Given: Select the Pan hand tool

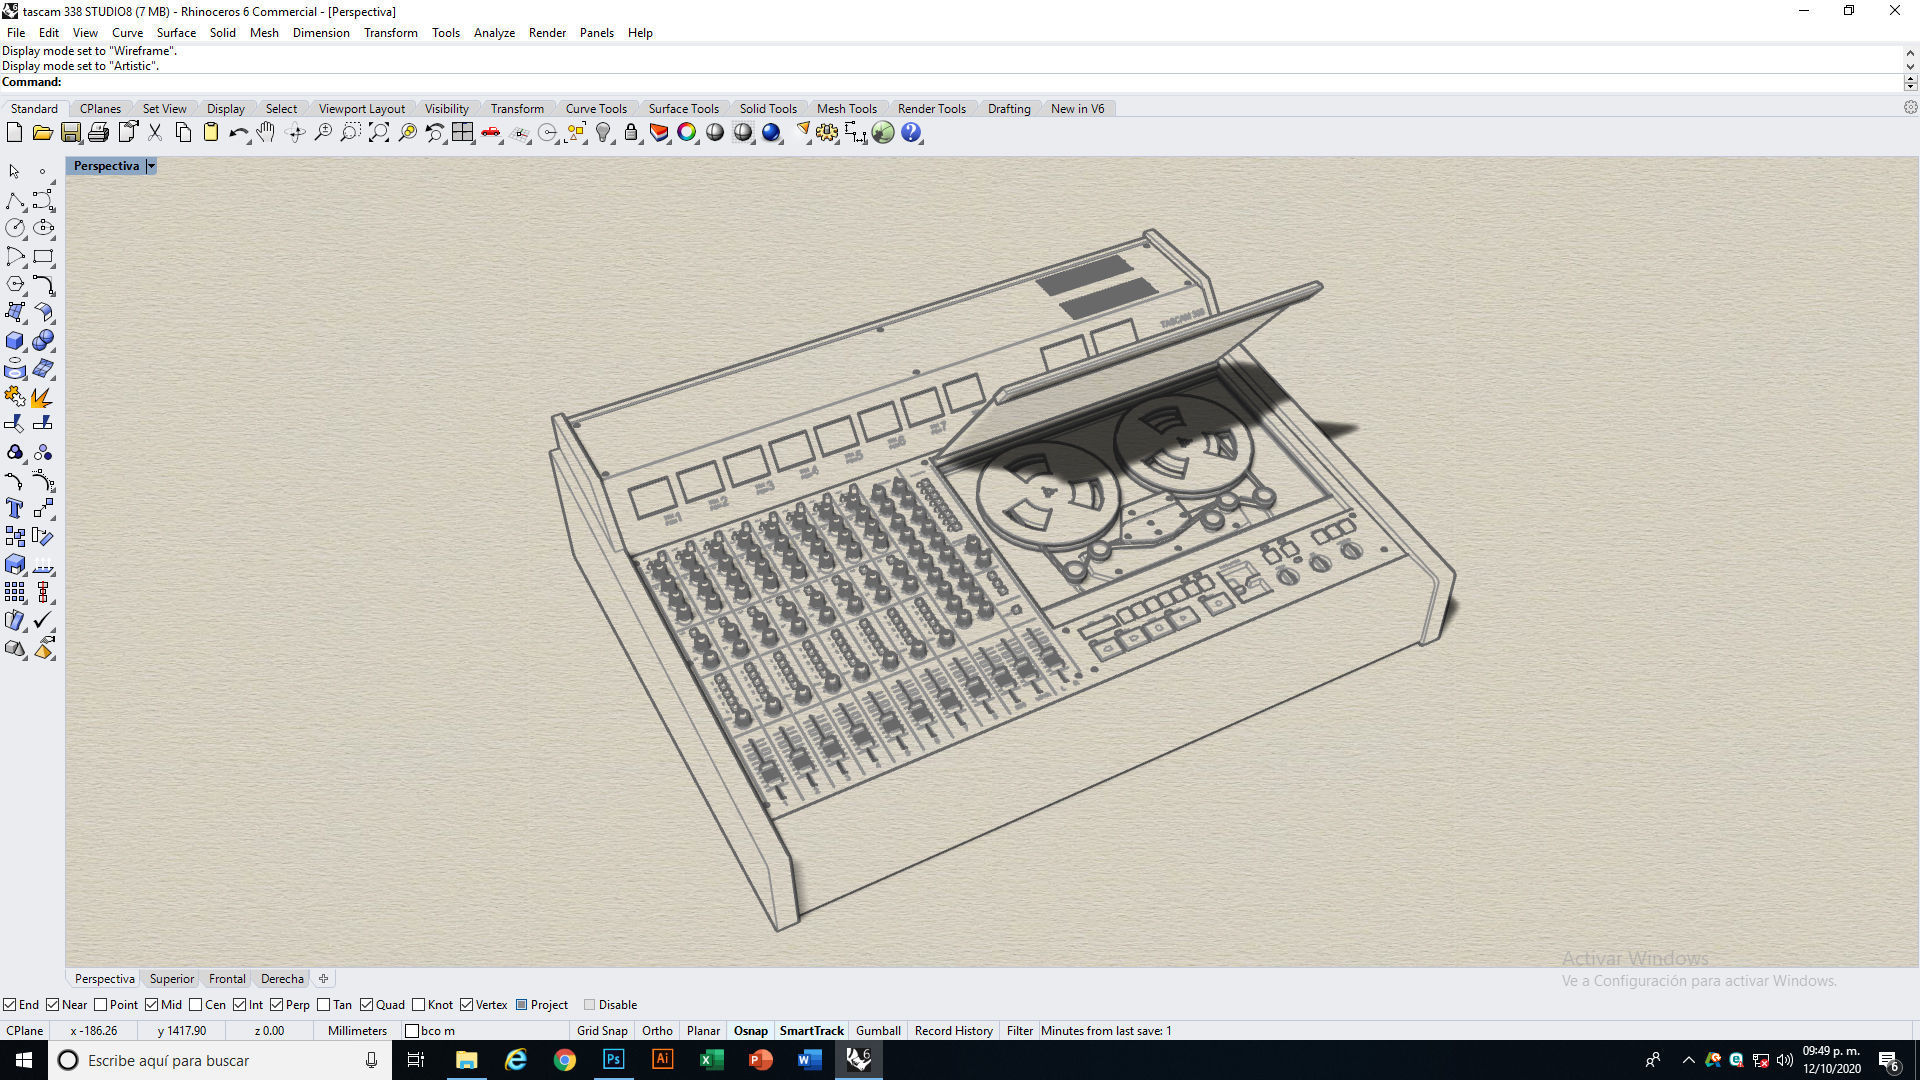Looking at the screenshot, I should click(266, 133).
